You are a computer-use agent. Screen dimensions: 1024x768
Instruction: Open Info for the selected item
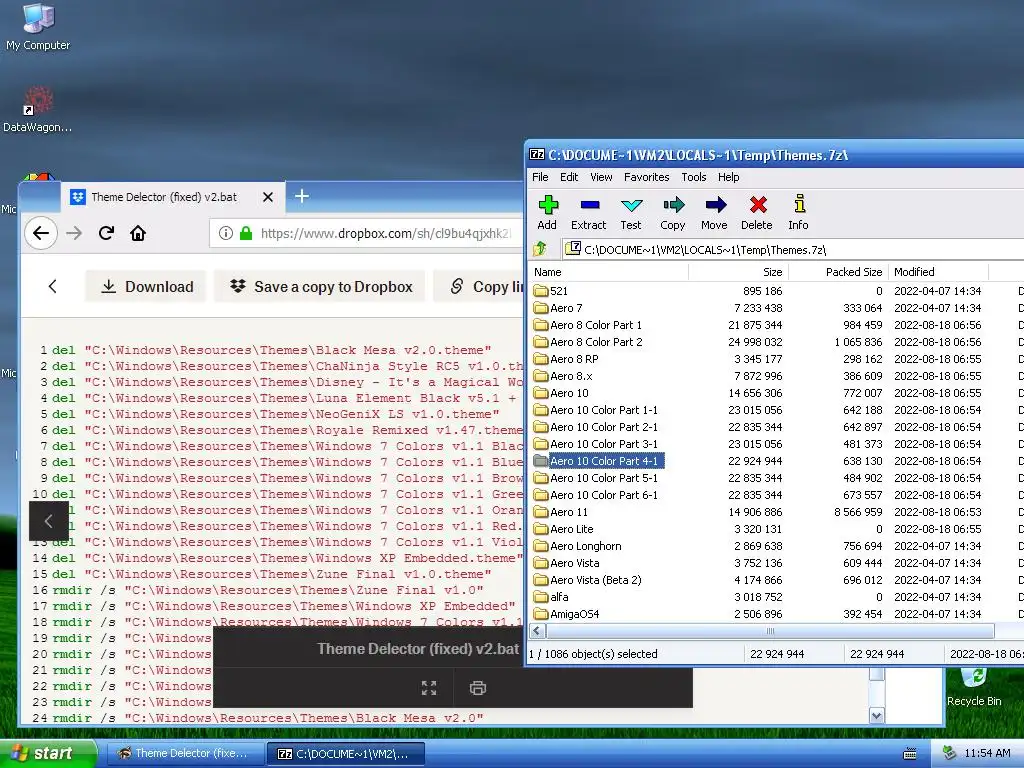click(798, 213)
